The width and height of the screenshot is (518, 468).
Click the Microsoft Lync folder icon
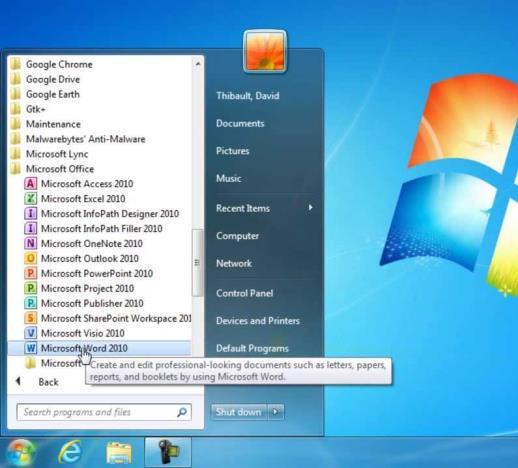click(15, 154)
